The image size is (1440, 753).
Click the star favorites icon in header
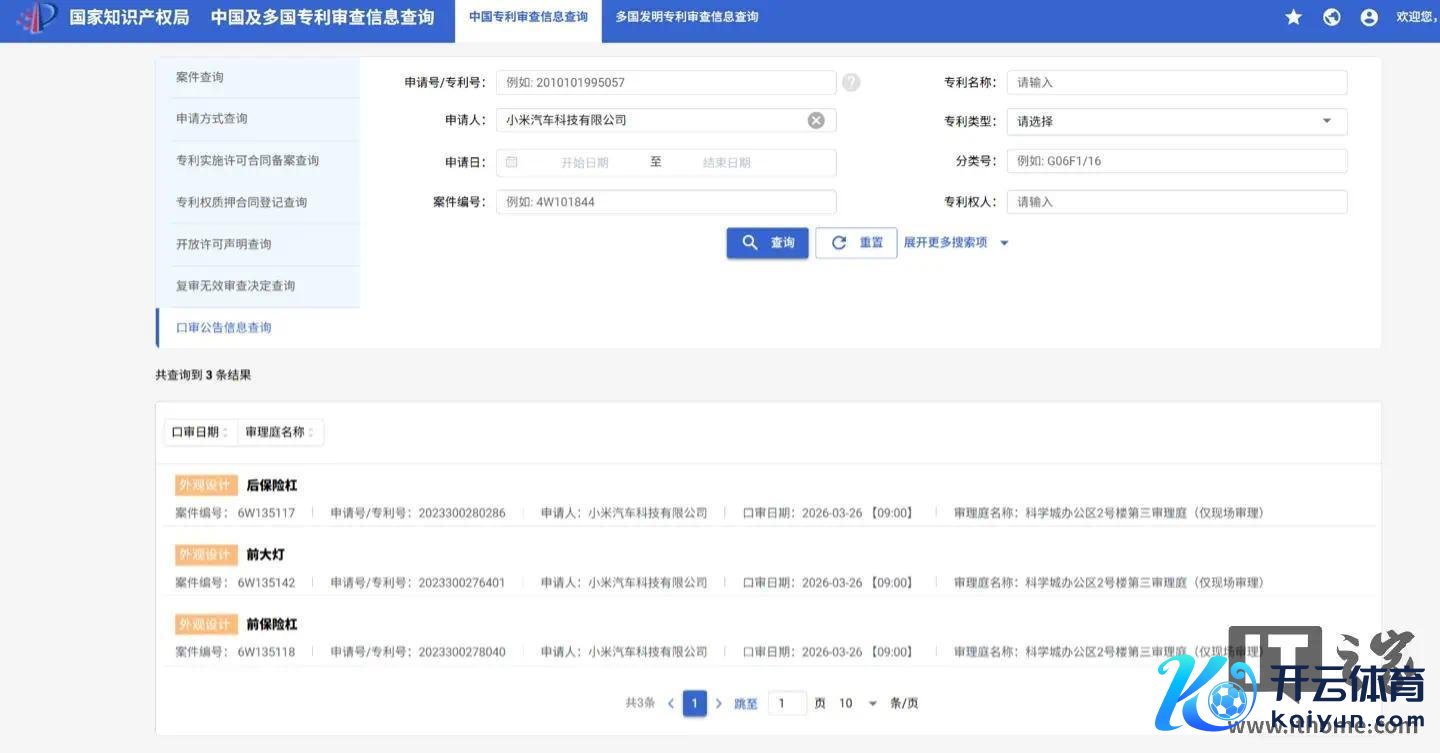pos(1293,17)
